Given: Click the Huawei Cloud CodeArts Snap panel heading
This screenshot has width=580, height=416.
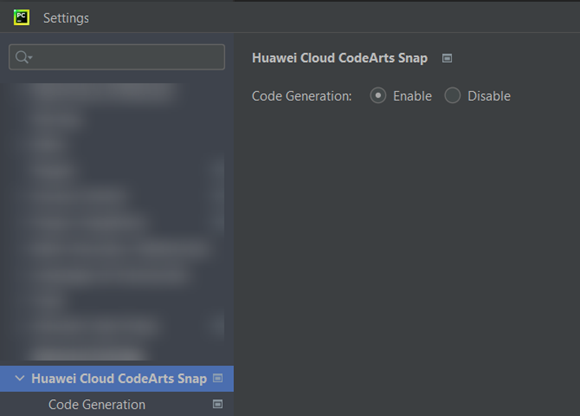Looking at the screenshot, I should 340,58.
